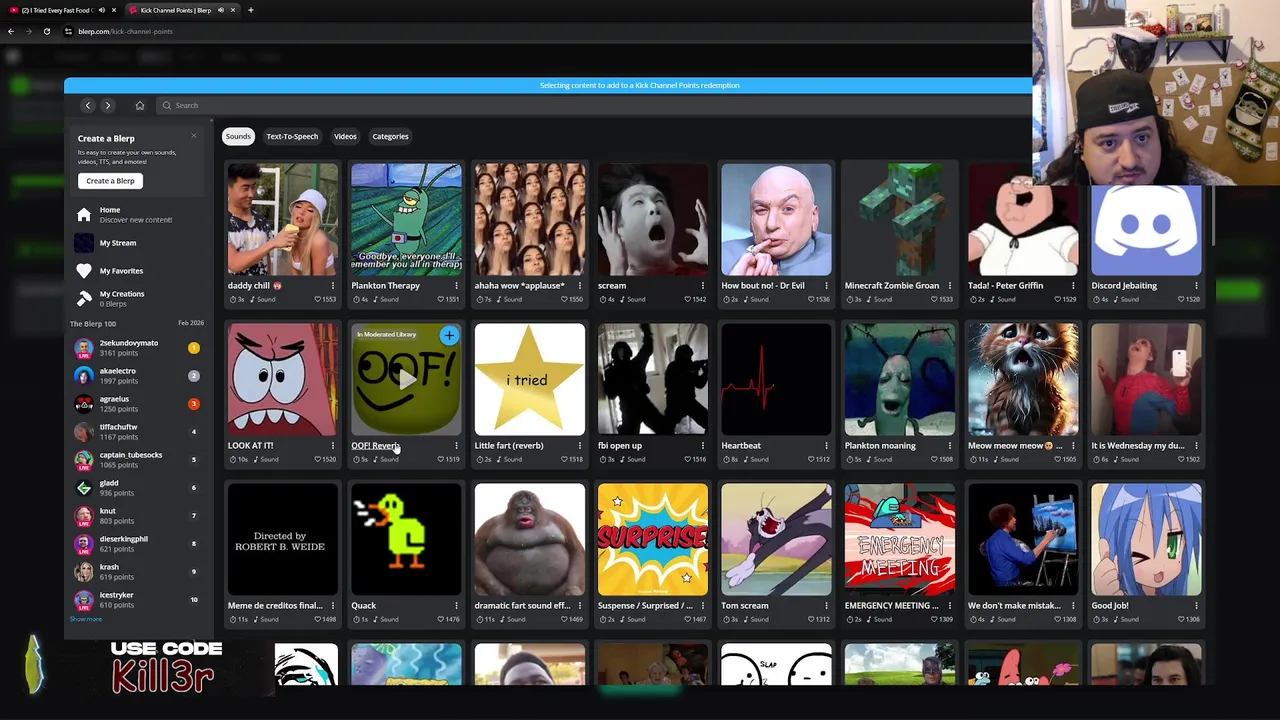1280x720 pixels.
Task: Mute the Kick Channel Points browser tab audio
Action: [x=221, y=10]
